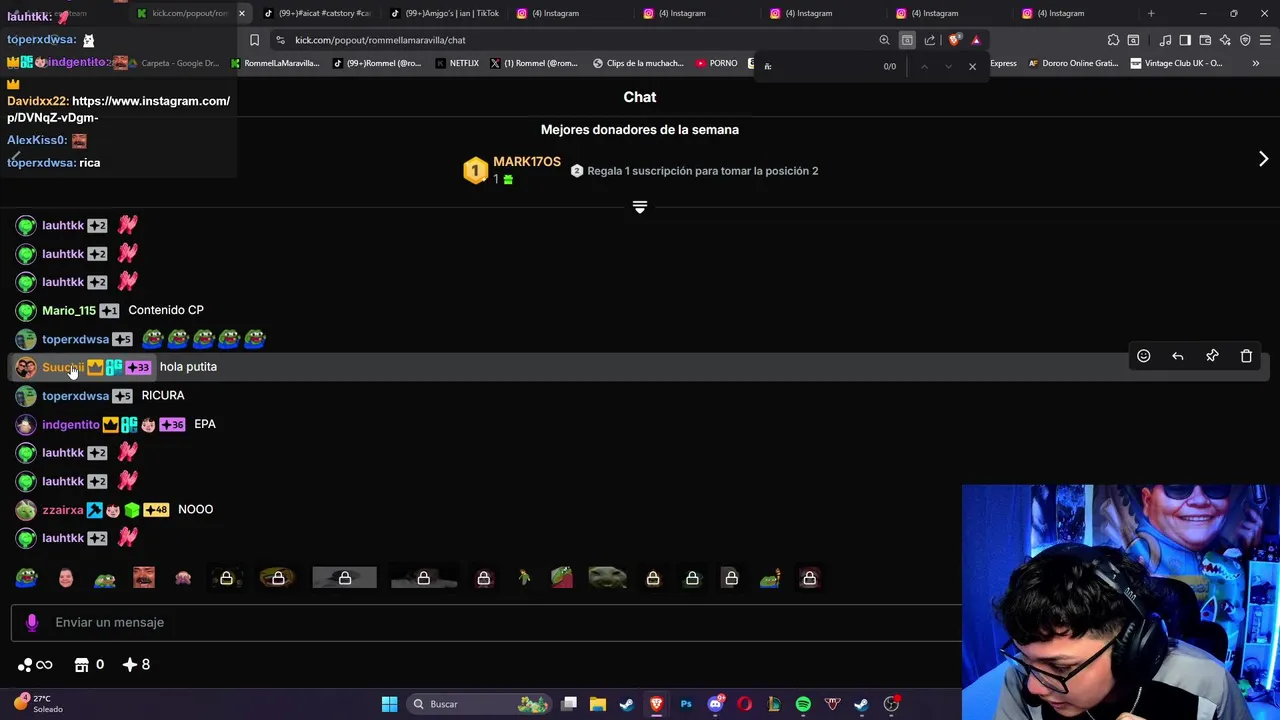
Task: Open the Windows Start menu
Action: tap(389, 704)
